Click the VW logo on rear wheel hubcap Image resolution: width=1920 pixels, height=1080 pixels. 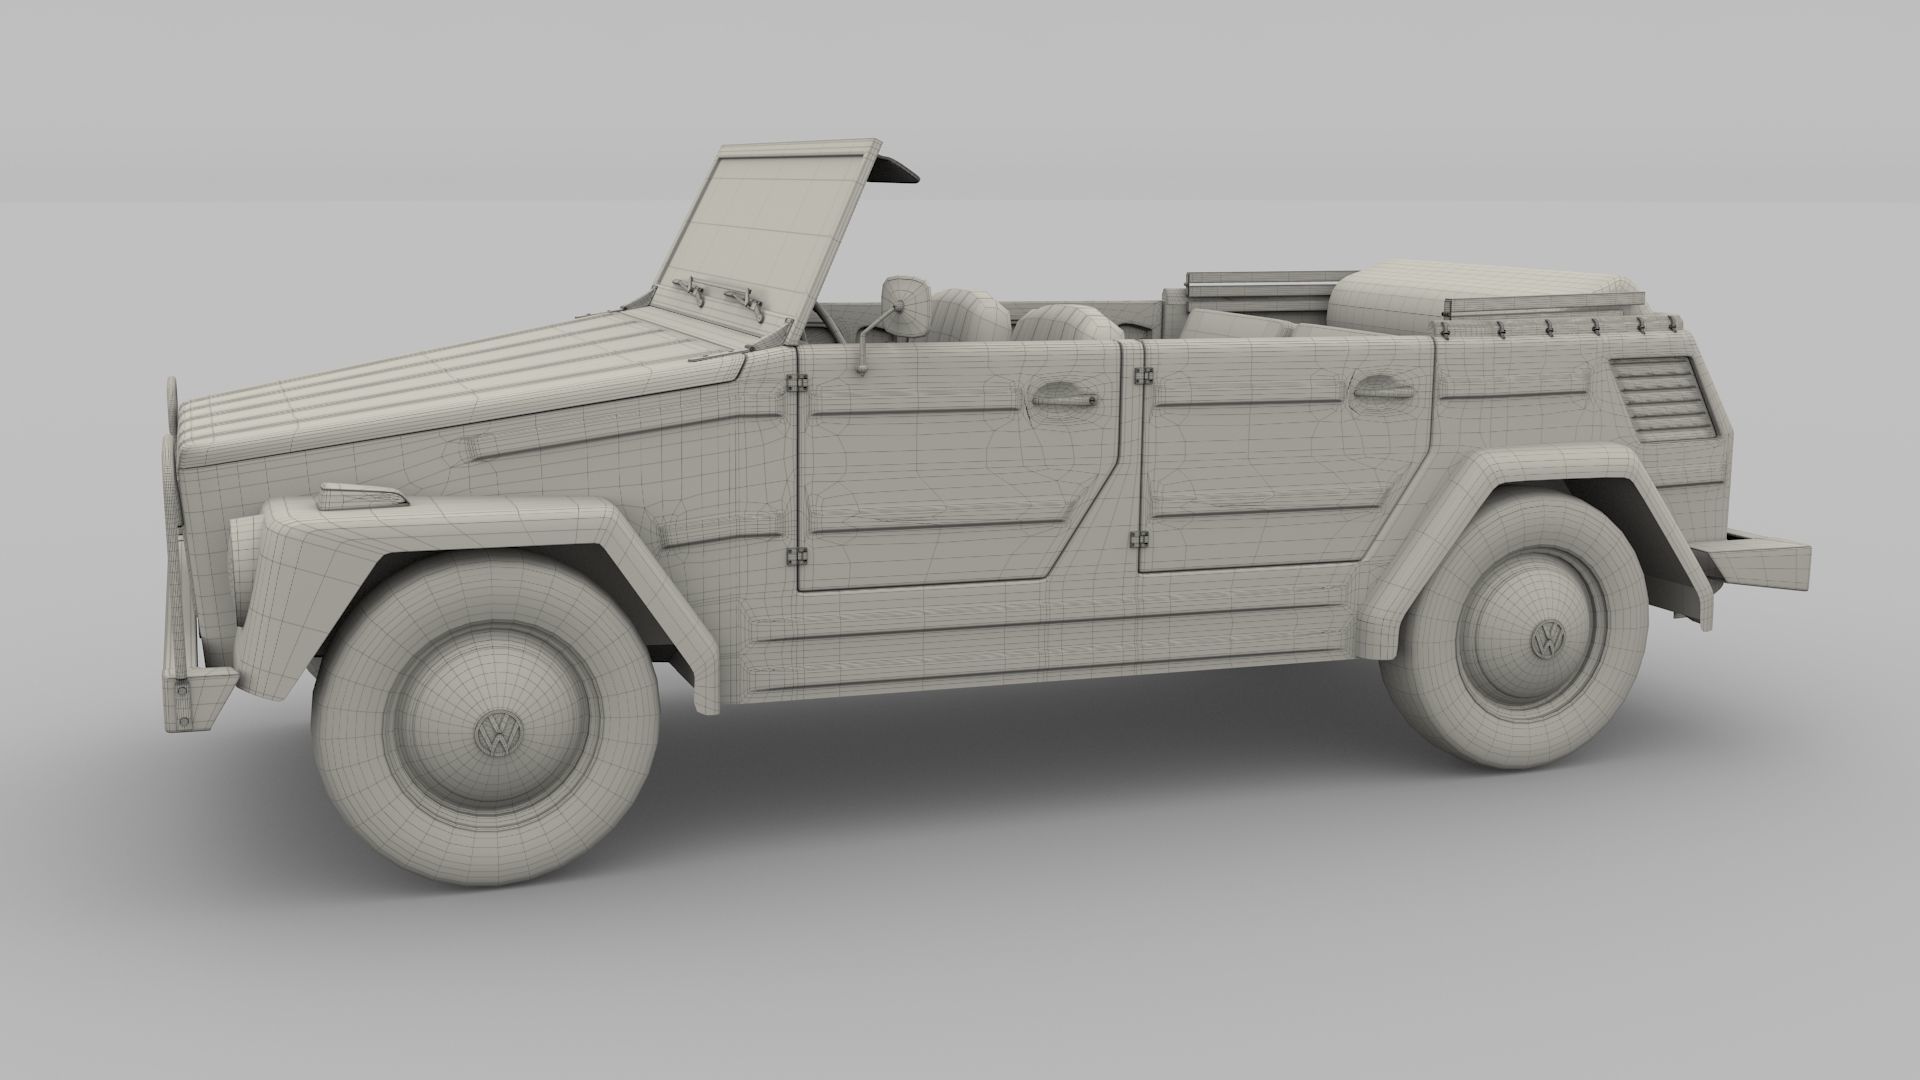click(x=1549, y=638)
